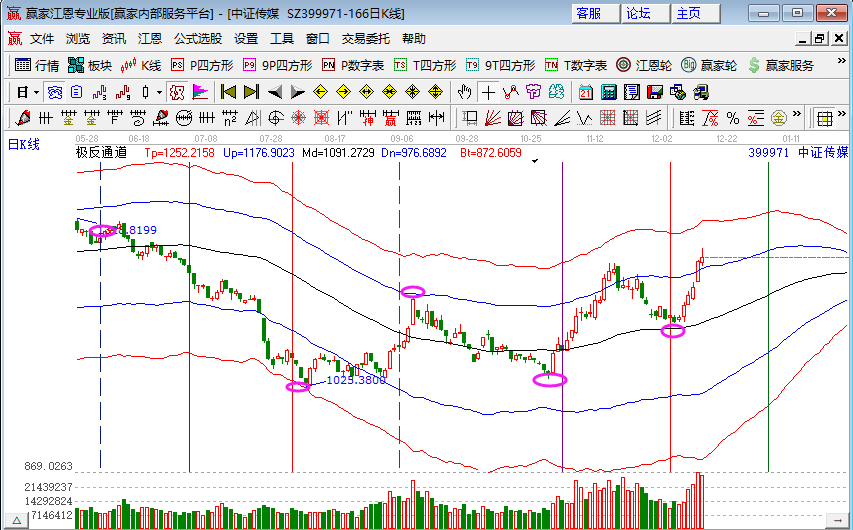This screenshot has width=853, height=530.
Task: Open 9P四方形 tool
Action: (x=277, y=65)
